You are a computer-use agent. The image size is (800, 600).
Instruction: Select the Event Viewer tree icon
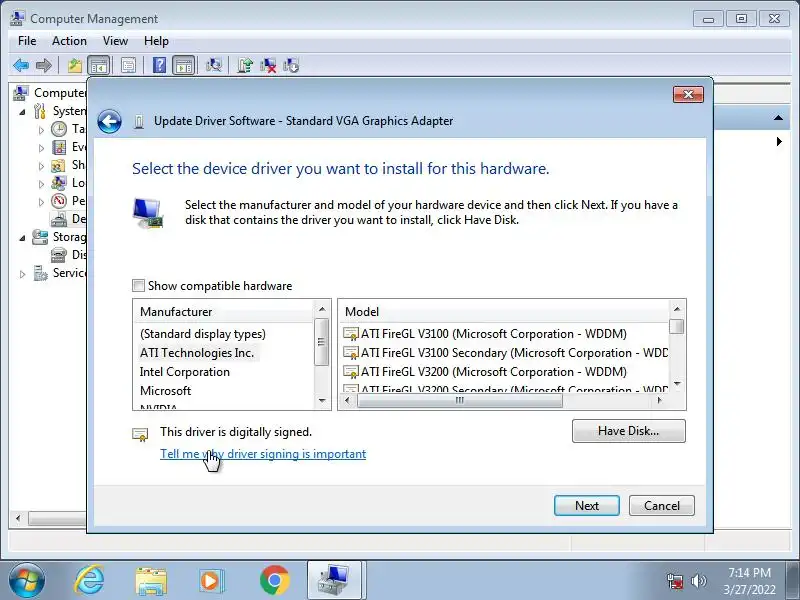pos(59,147)
